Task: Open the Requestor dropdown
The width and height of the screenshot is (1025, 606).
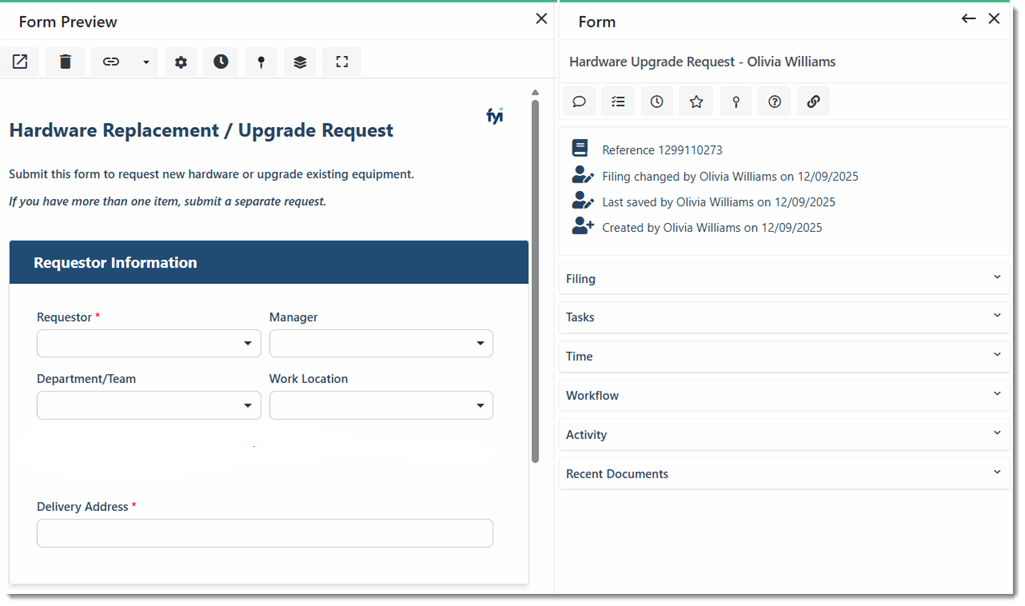Action: pos(149,343)
